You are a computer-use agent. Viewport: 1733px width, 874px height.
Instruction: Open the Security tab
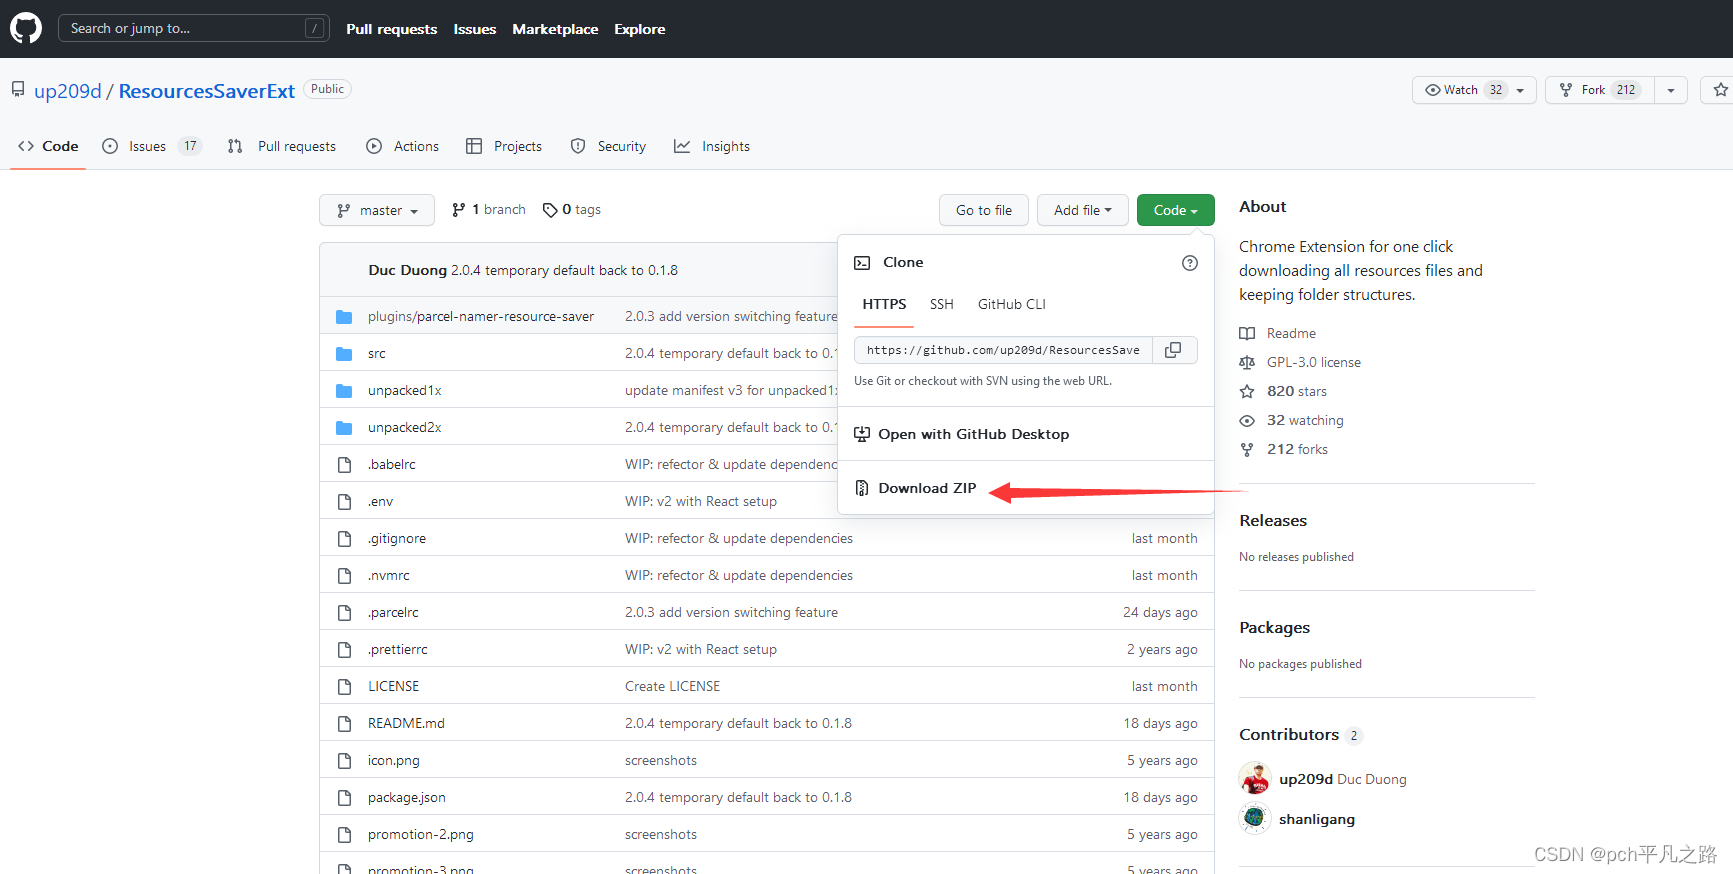(x=608, y=146)
